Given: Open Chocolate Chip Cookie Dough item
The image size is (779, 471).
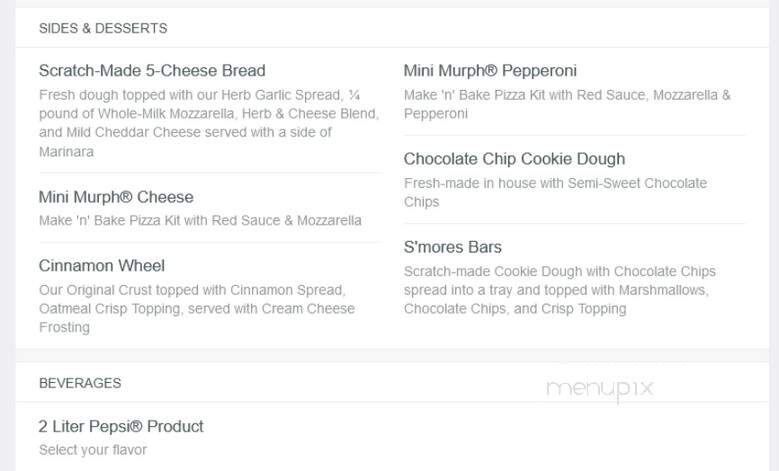Looking at the screenshot, I should point(514,159).
